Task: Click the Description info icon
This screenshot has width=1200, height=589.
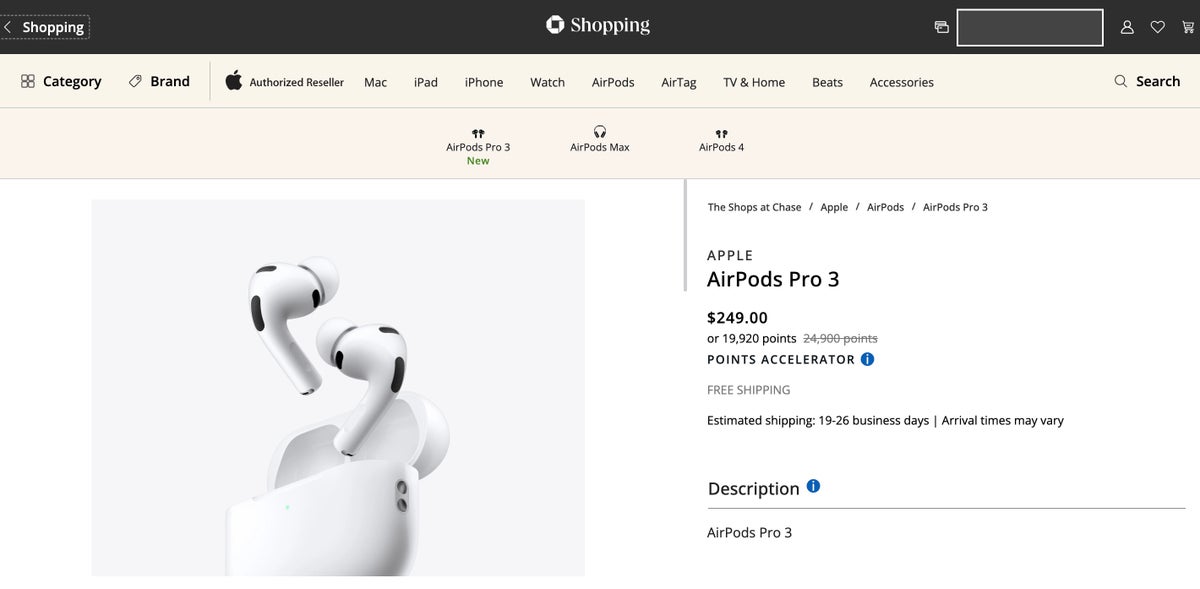Action: coord(813,486)
